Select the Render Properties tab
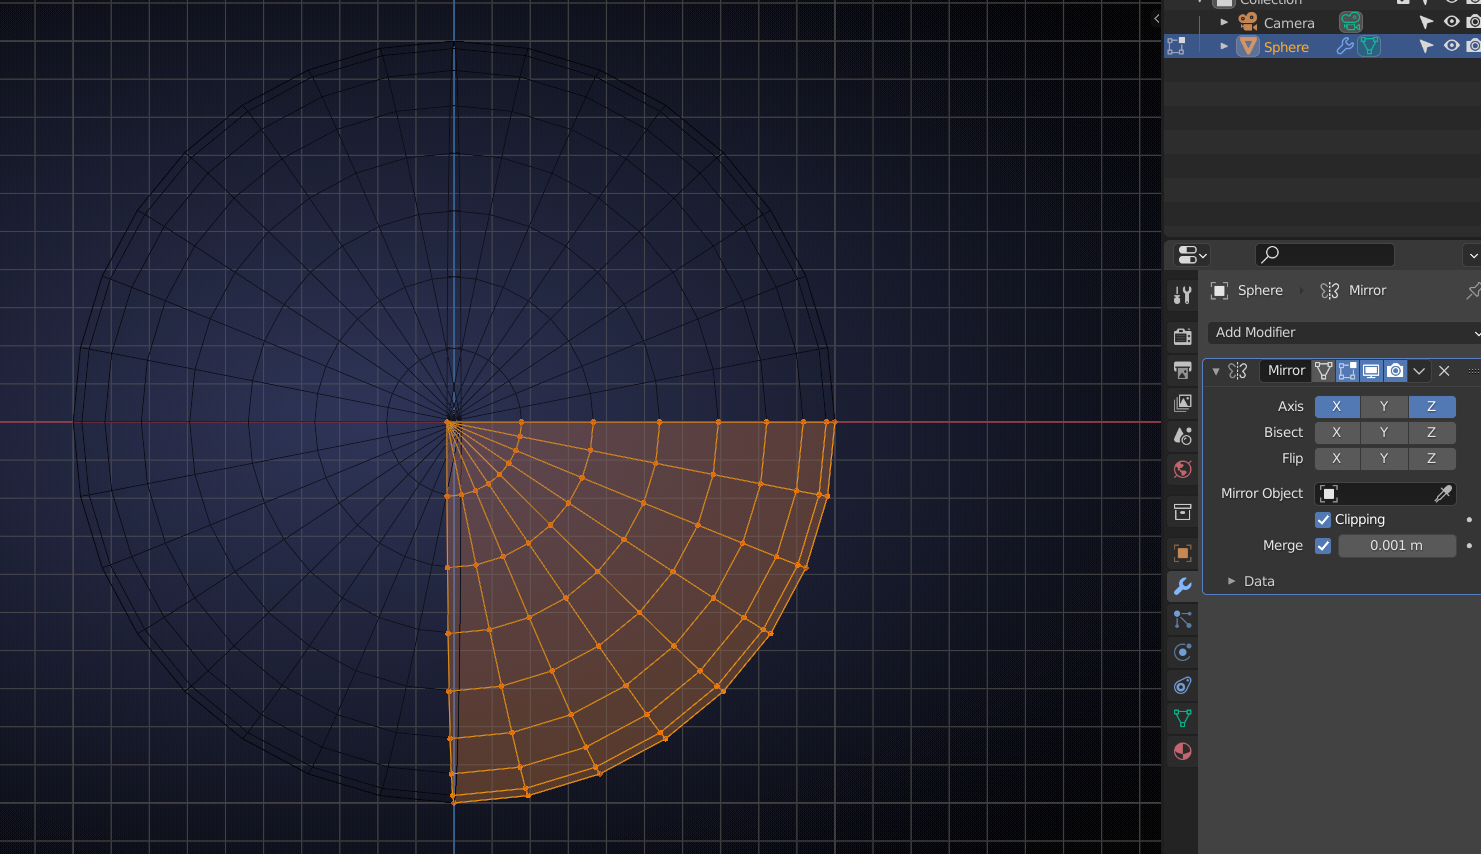The height and width of the screenshot is (854, 1481). coord(1182,336)
